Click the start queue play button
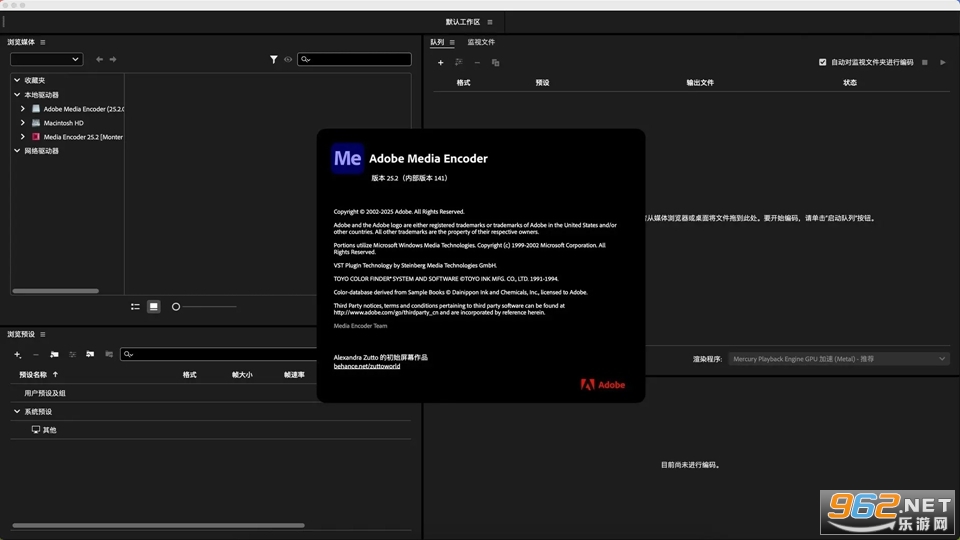Viewport: 960px width, 540px height. (x=943, y=62)
